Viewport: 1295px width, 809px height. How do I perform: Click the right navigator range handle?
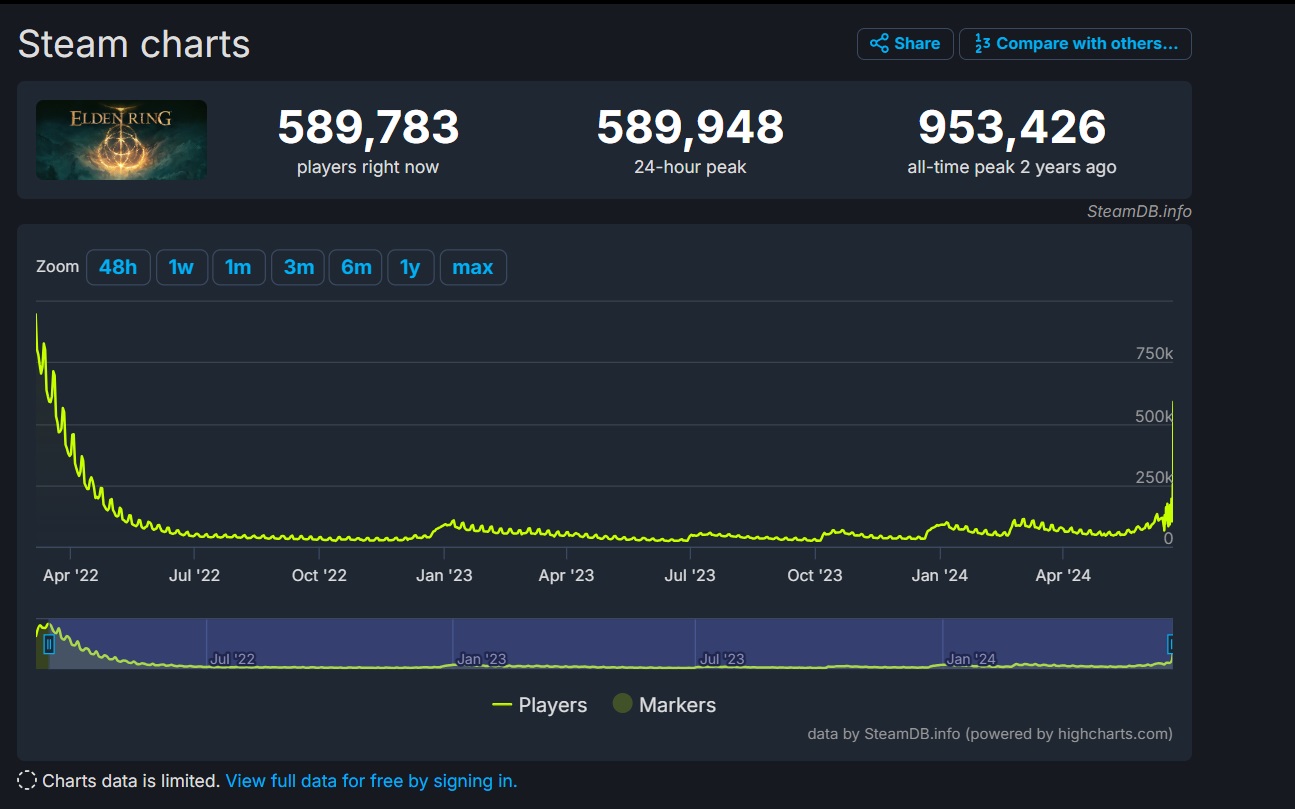pos(1172,644)
